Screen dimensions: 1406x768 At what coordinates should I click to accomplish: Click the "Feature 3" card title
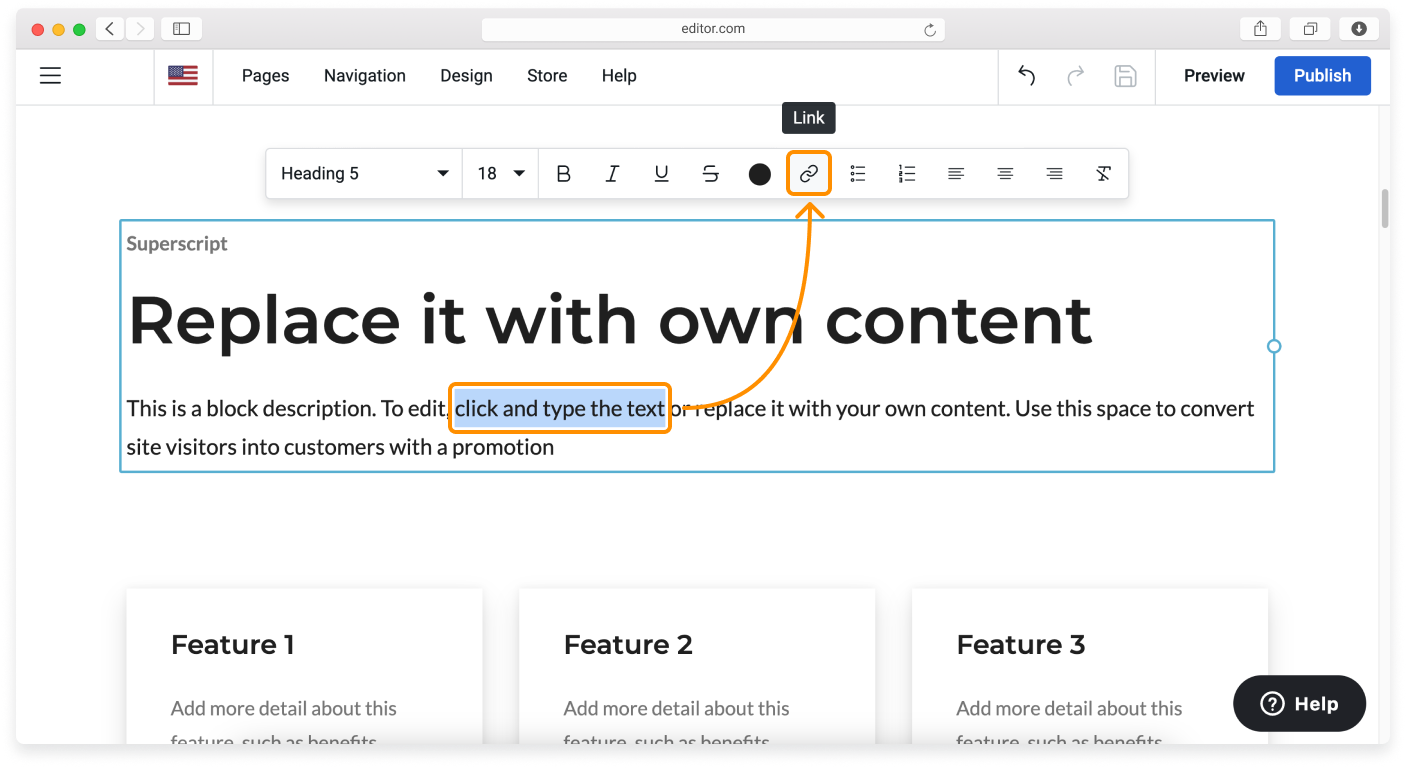(1021, 645)
